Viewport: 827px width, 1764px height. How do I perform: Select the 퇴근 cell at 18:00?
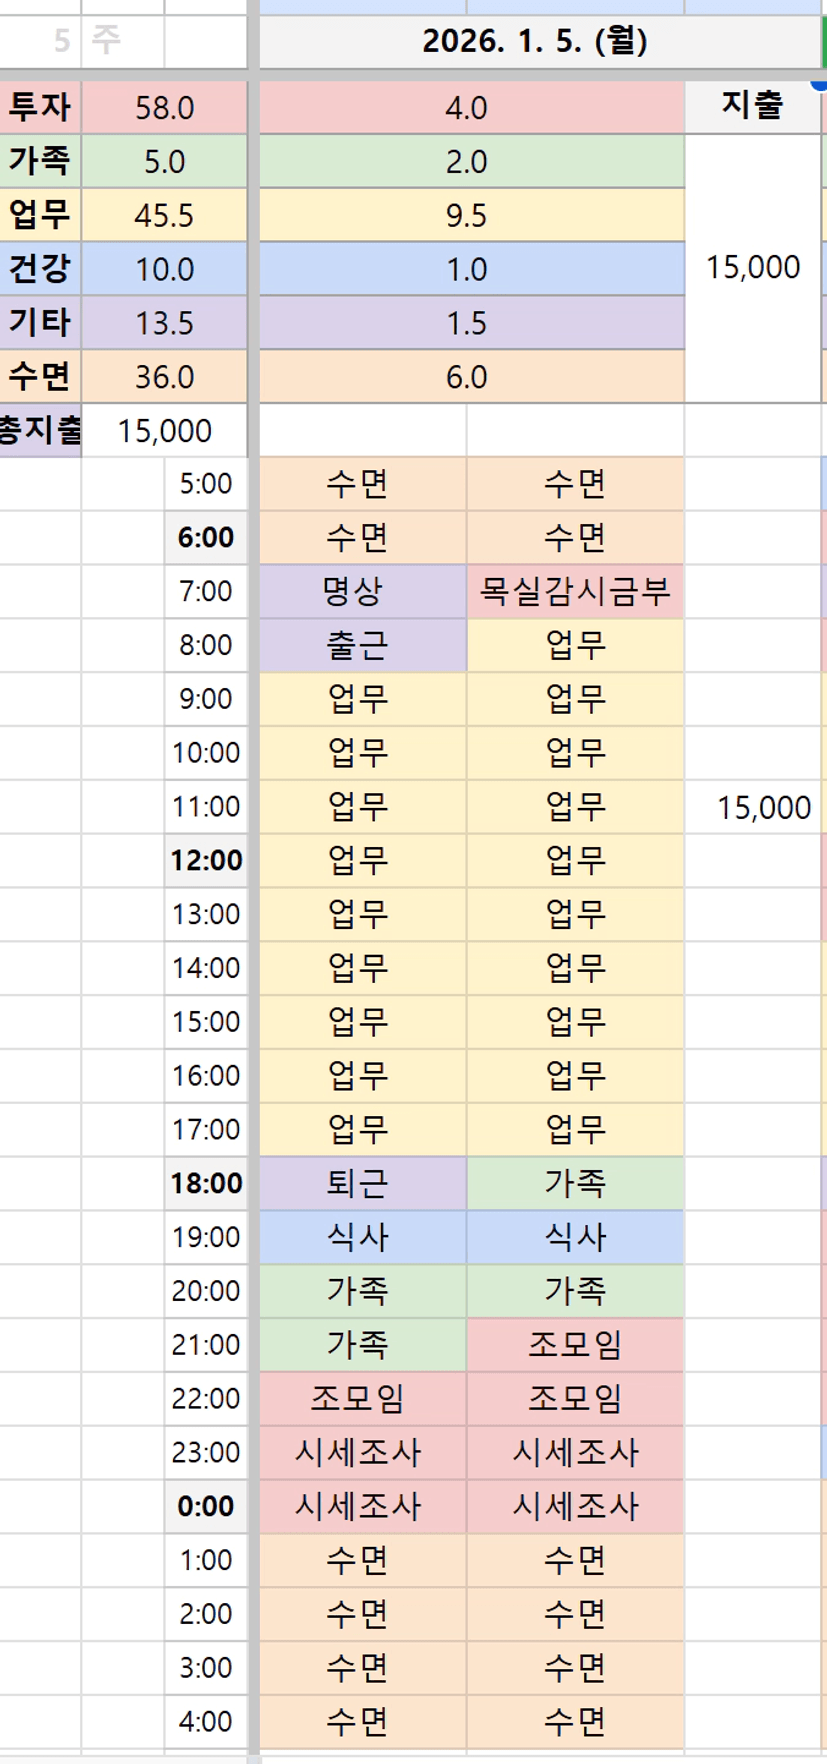pos(358,1183)
